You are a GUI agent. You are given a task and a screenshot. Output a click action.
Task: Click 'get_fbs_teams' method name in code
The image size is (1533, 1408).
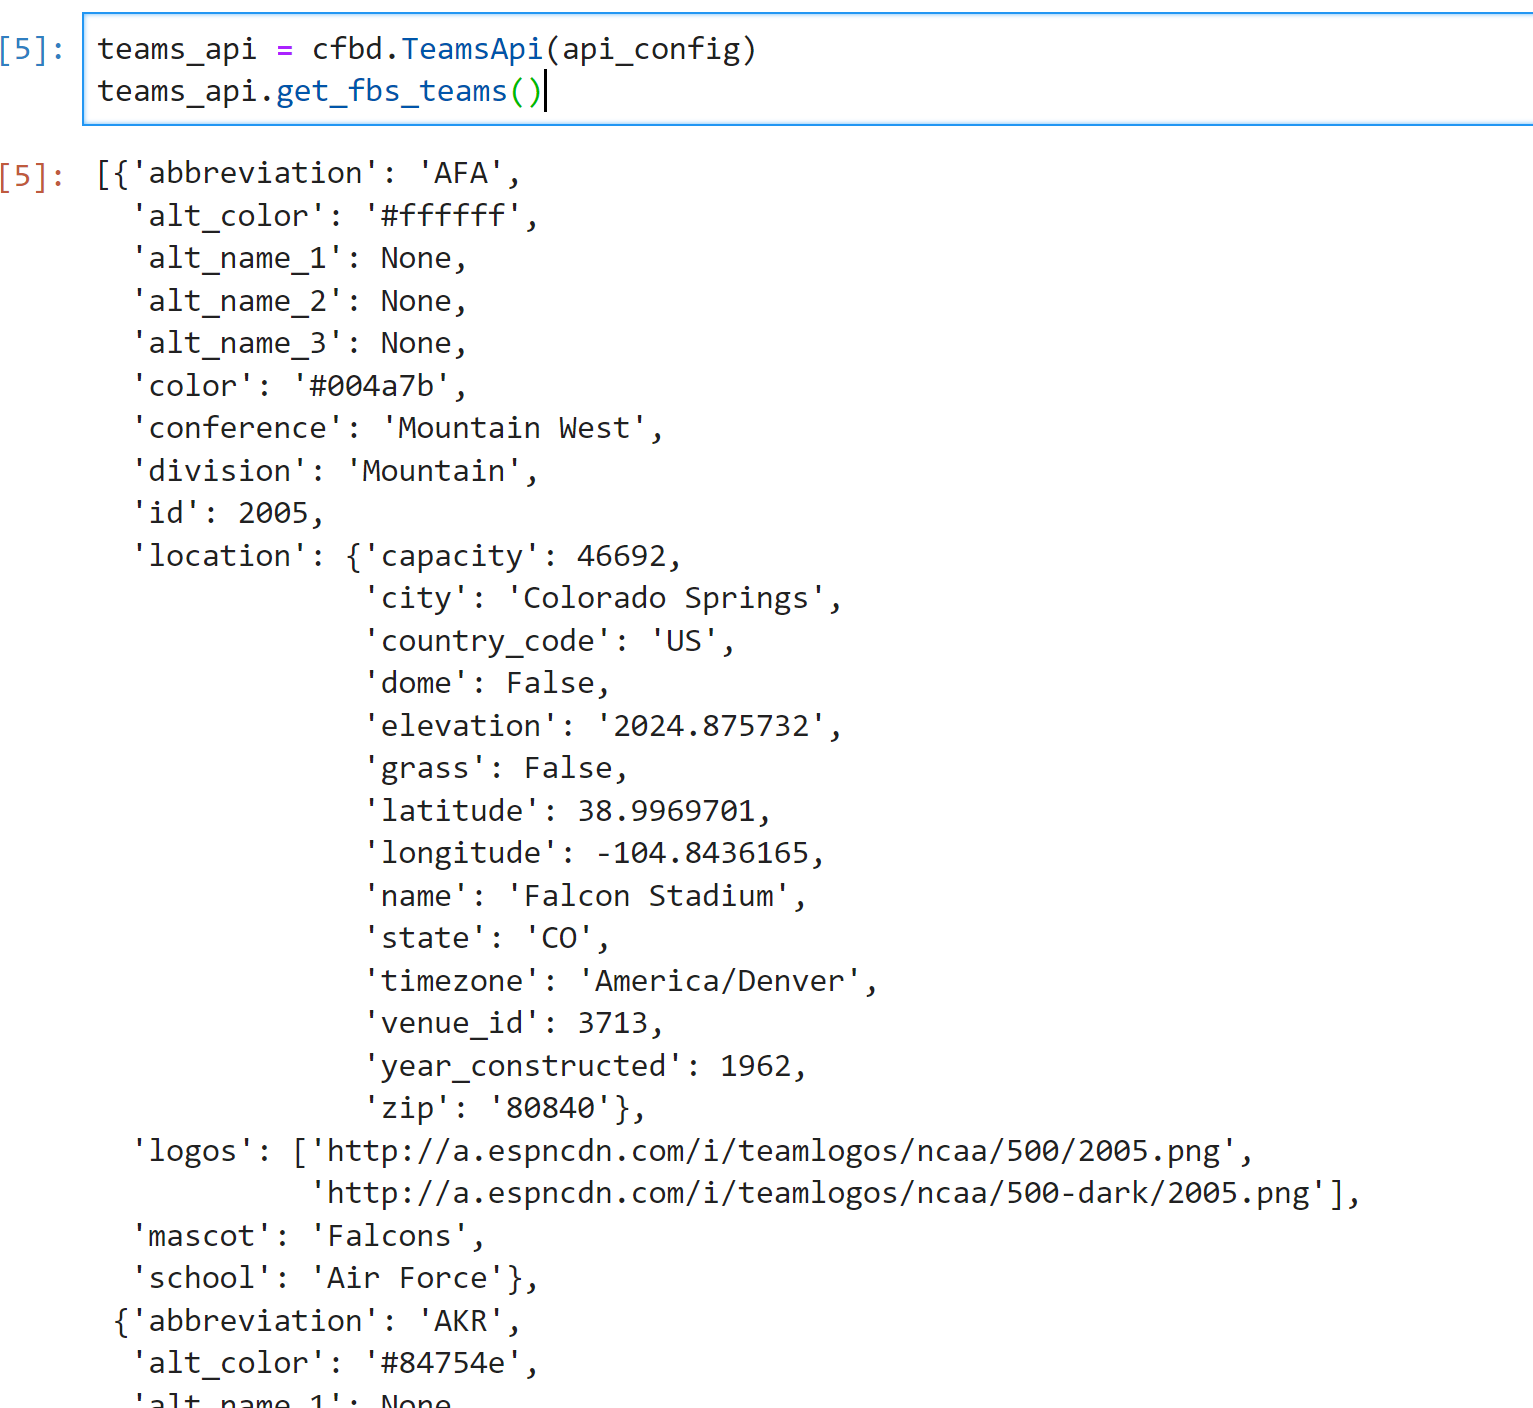coord(391,91)
